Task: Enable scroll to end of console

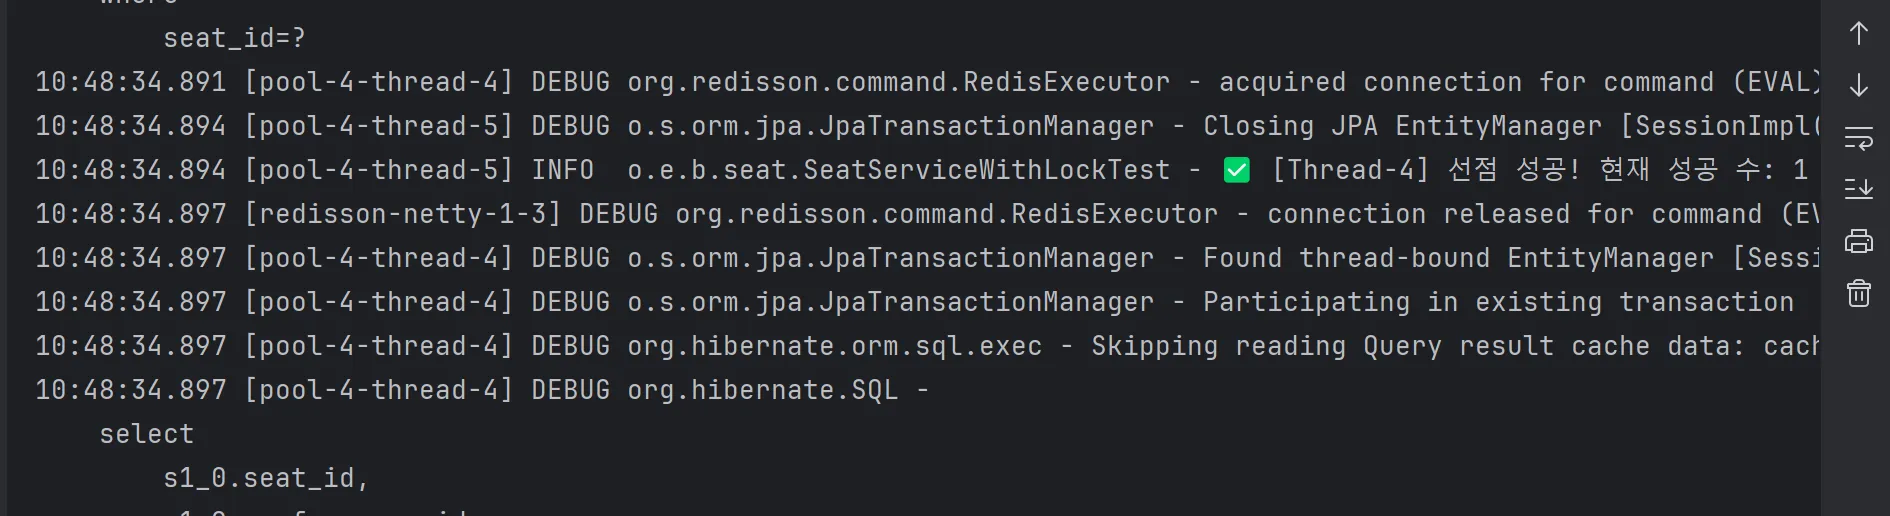Action: (x=1858, y=189)
